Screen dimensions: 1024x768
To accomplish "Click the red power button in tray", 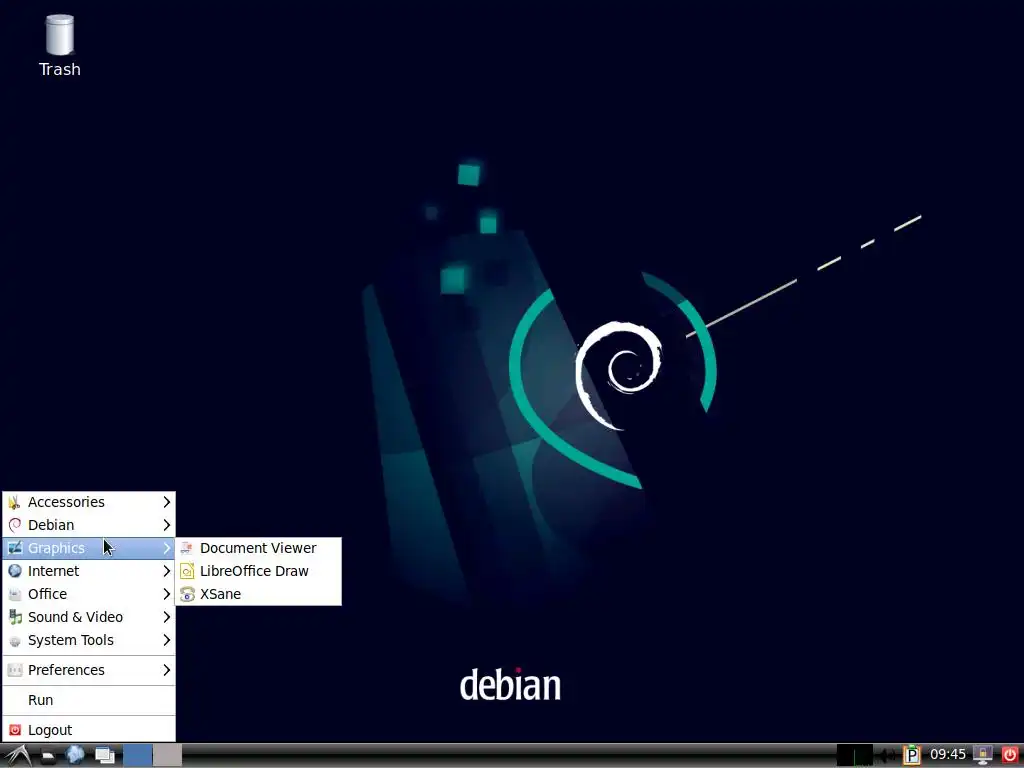I will 1010,756.
